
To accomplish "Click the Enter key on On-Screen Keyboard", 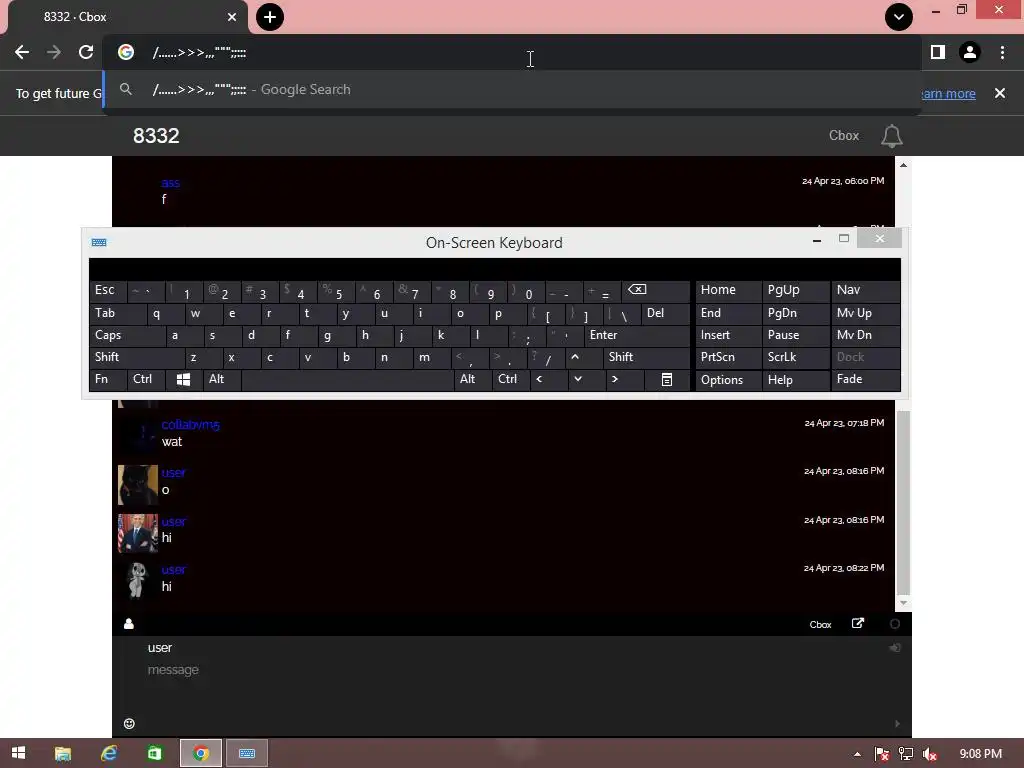I will (x=637, y=336).
